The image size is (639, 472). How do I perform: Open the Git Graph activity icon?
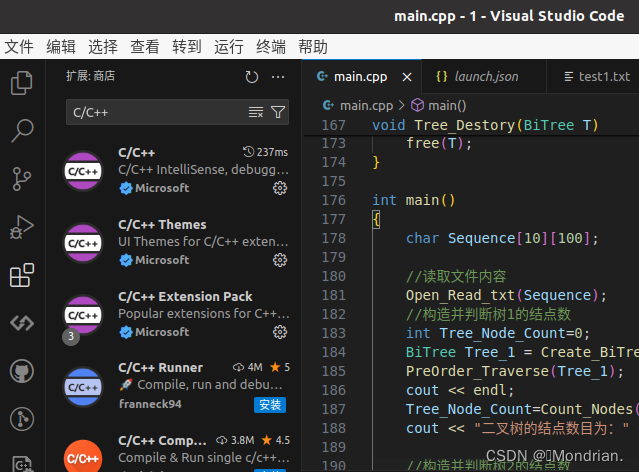click(x=22, y=419)
